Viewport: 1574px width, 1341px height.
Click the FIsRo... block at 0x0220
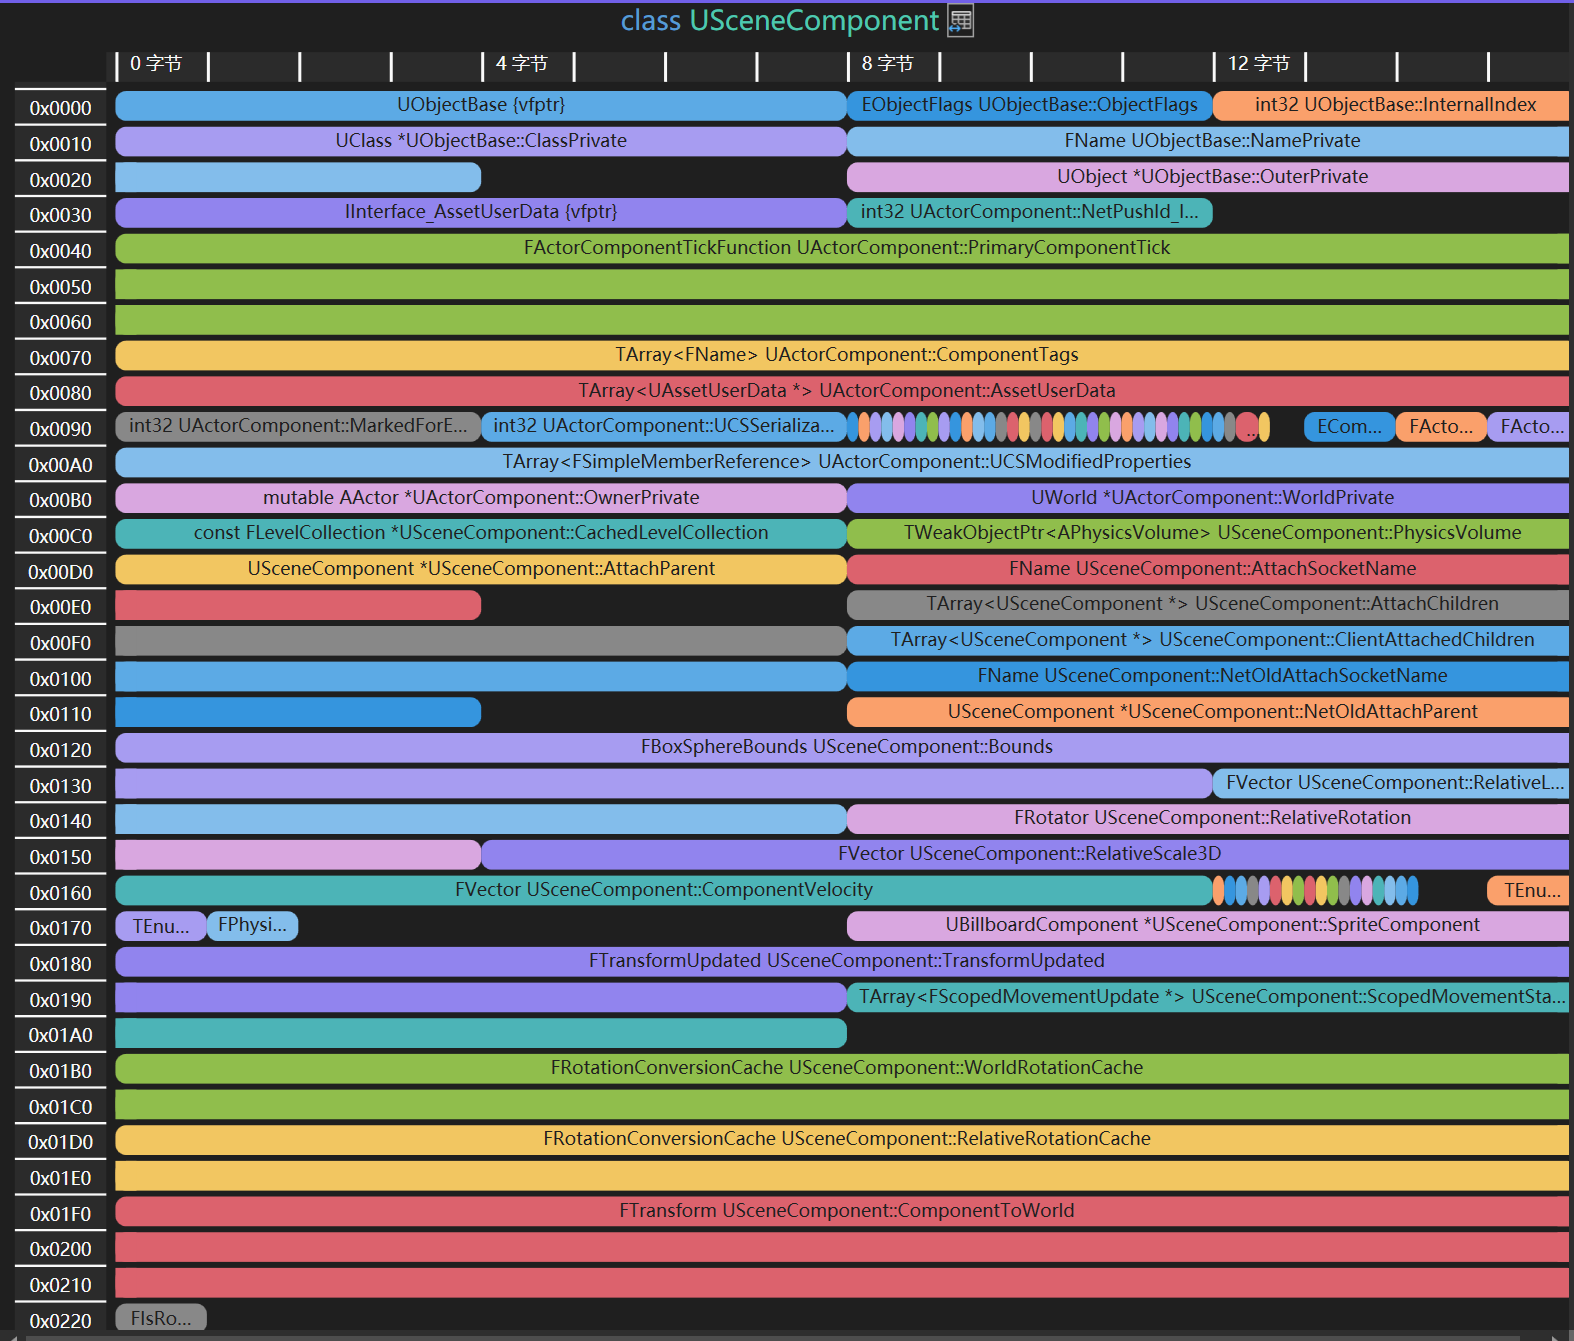[x=160, y=1318]
